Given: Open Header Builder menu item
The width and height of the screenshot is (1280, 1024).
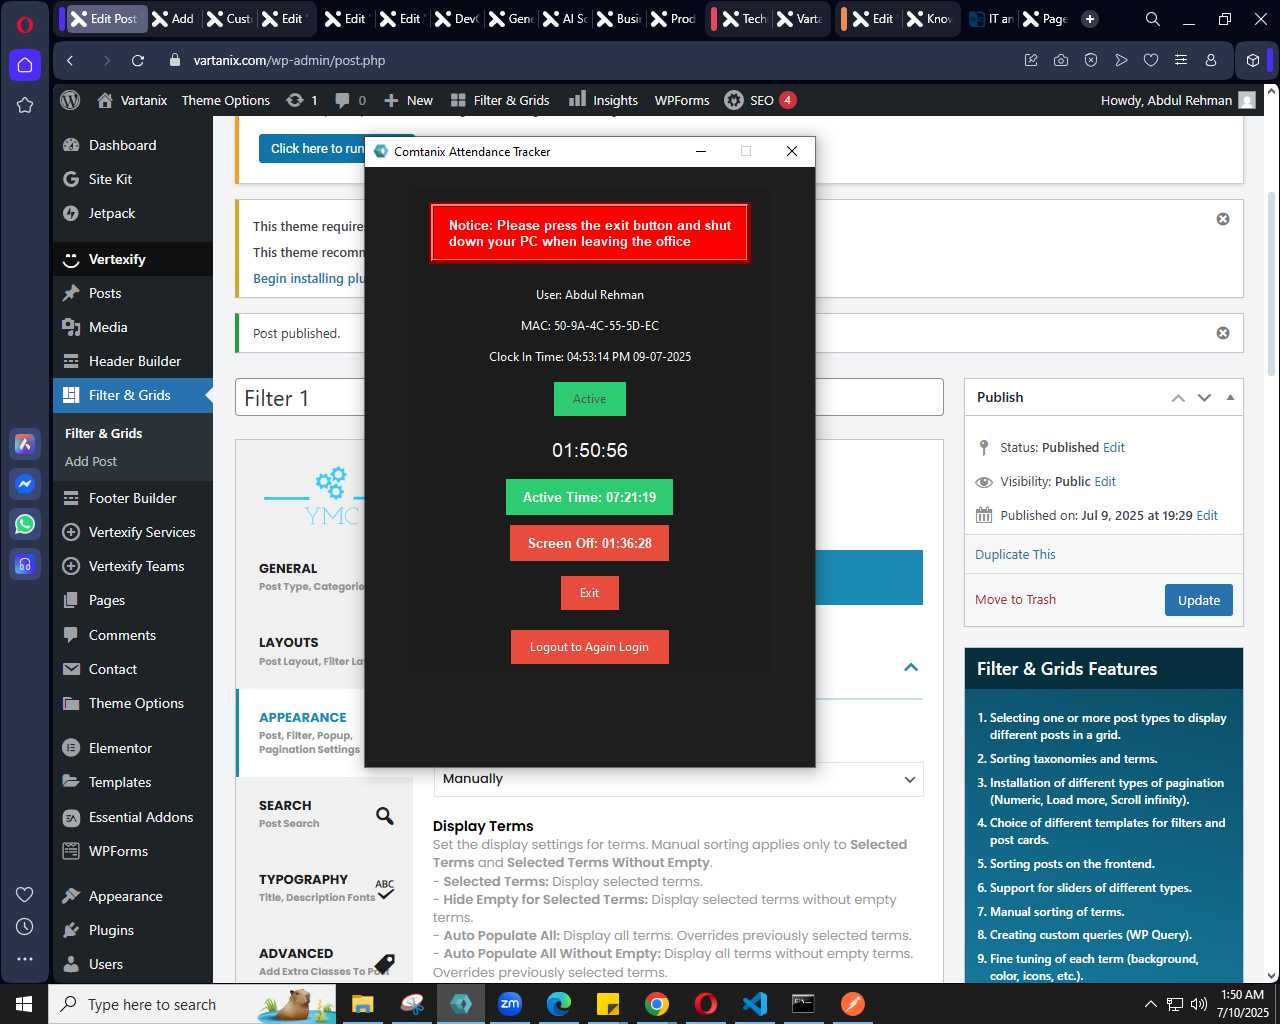Looking at the screenshot, I should point(133,361).
